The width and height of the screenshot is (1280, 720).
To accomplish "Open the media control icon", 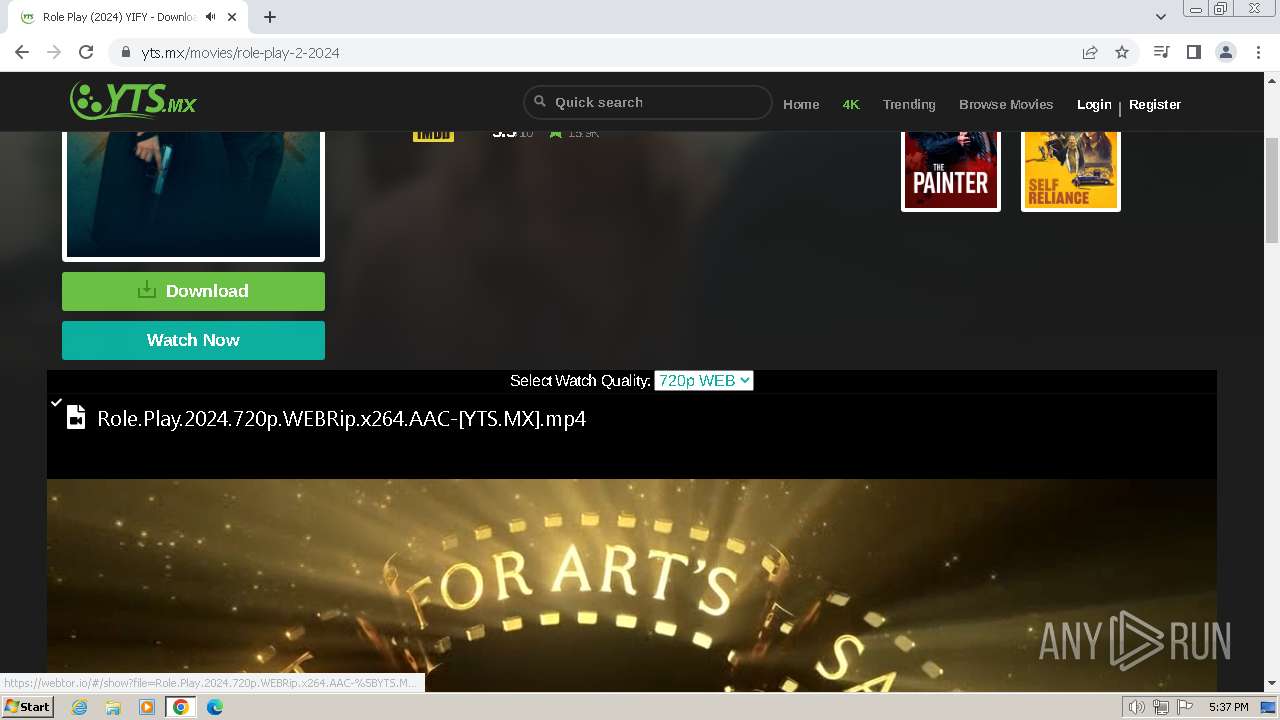I will pos(1161,52).
